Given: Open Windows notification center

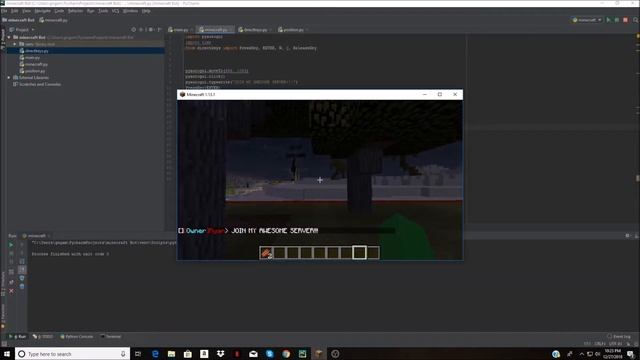Looking at the screenshot, I should 631,354.
